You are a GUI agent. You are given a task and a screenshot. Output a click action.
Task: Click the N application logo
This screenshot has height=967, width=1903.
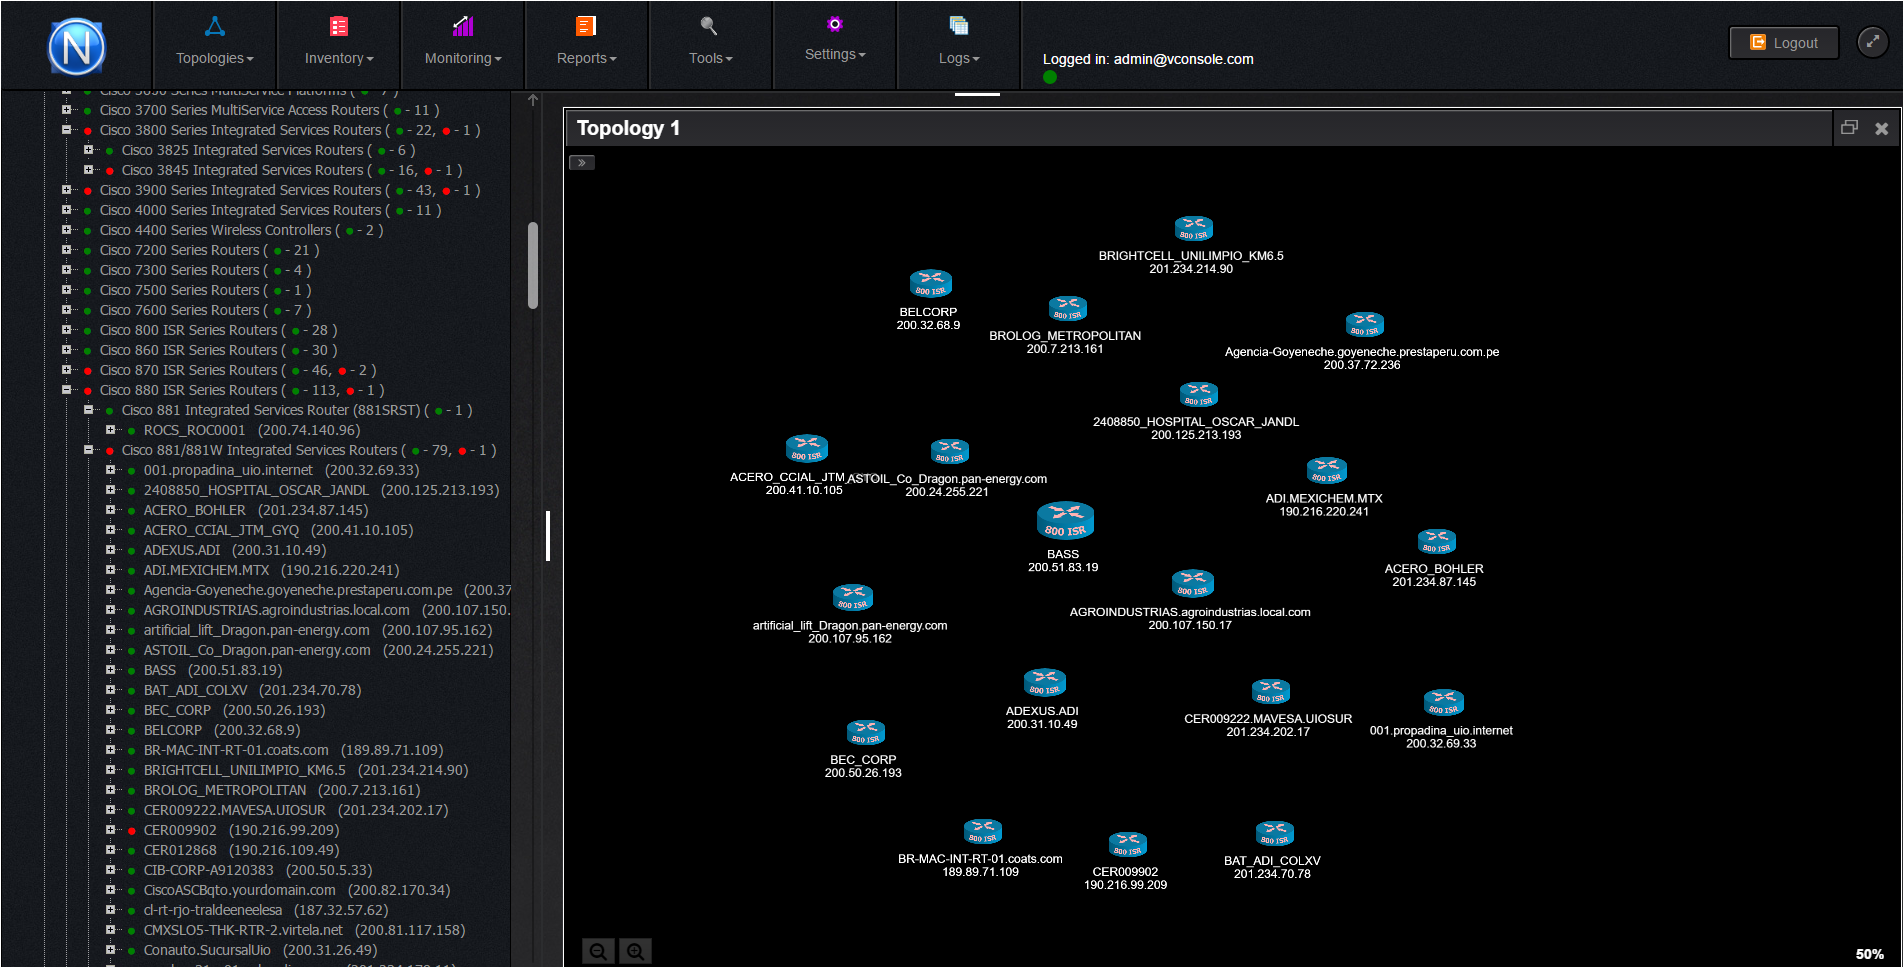pos(77,47)
